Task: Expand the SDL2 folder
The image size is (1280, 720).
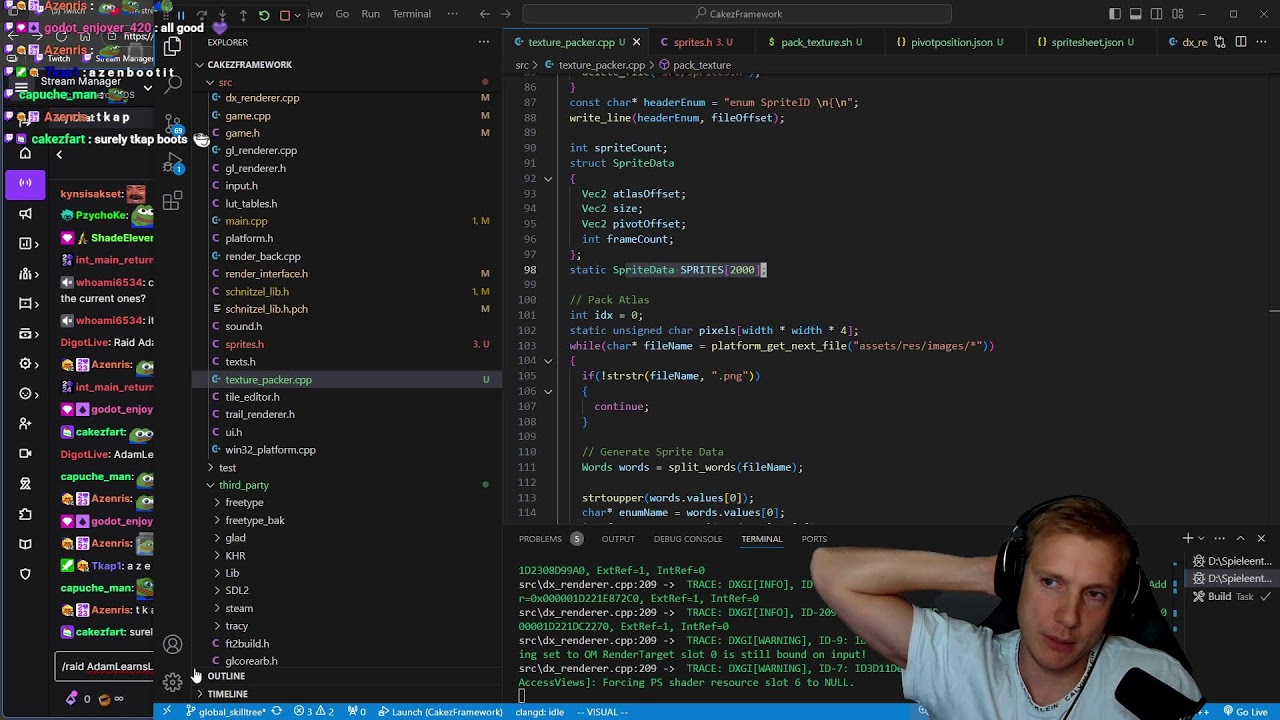Action: pos(237,591)
